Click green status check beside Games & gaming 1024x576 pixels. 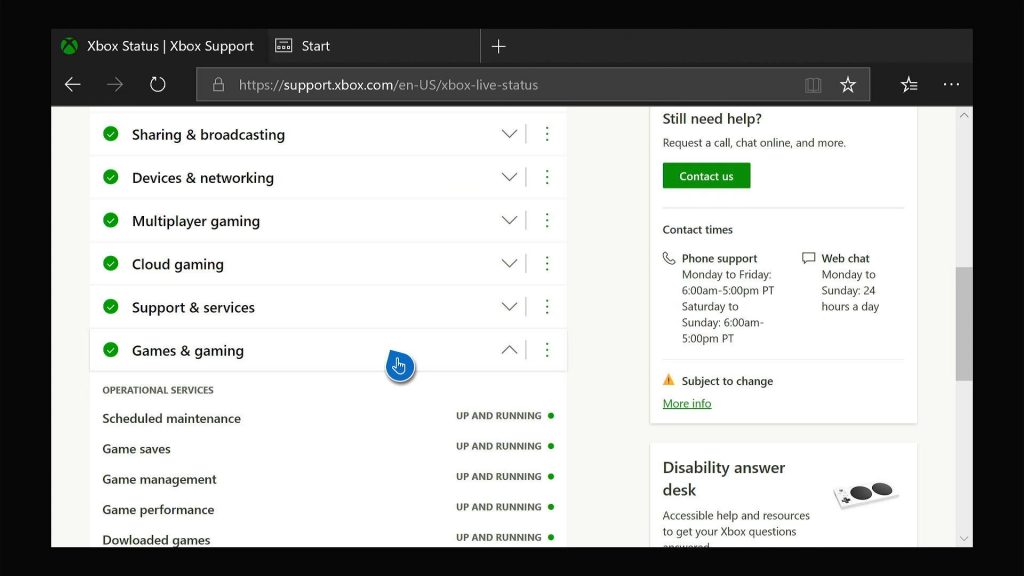(111, 350)
